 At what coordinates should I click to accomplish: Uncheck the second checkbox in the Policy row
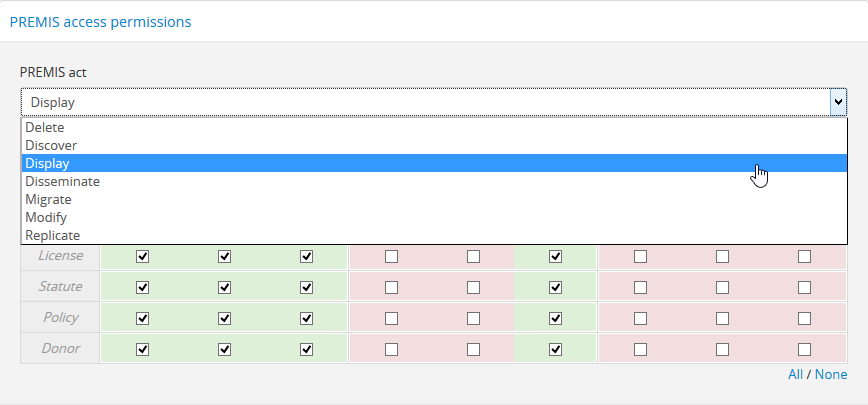(224, 319)
